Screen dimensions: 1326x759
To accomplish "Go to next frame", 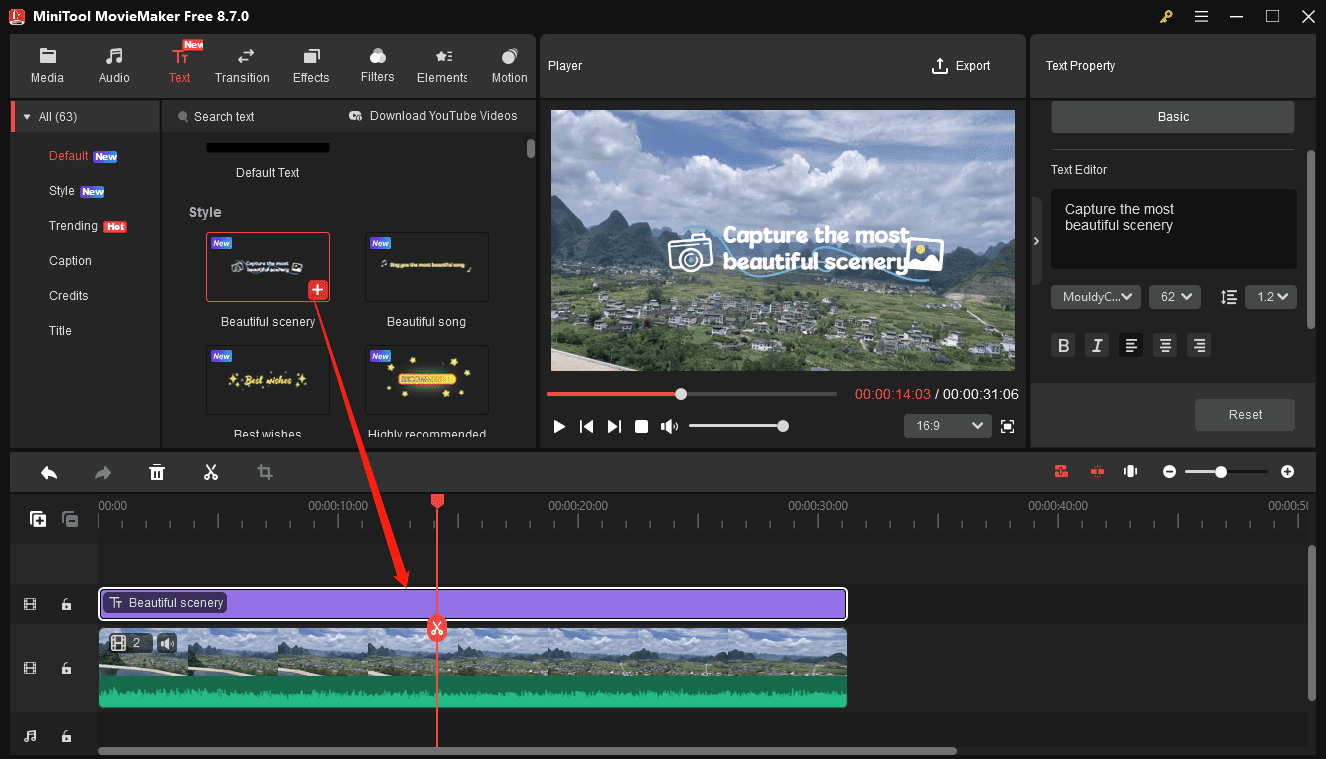I will tap(614, 426).
